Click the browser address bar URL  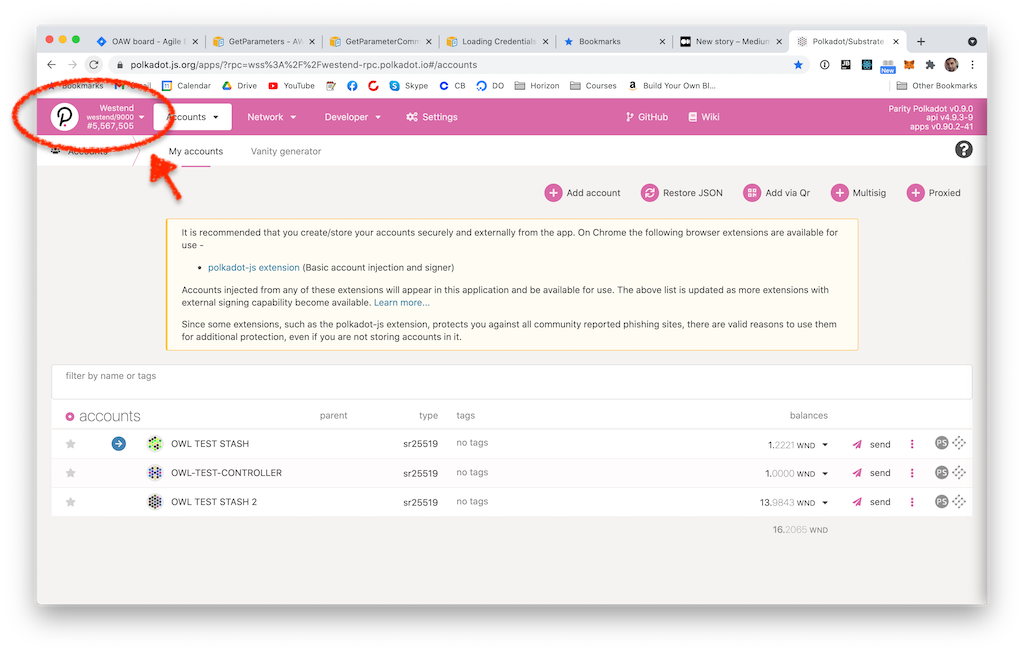click(304, 65)
